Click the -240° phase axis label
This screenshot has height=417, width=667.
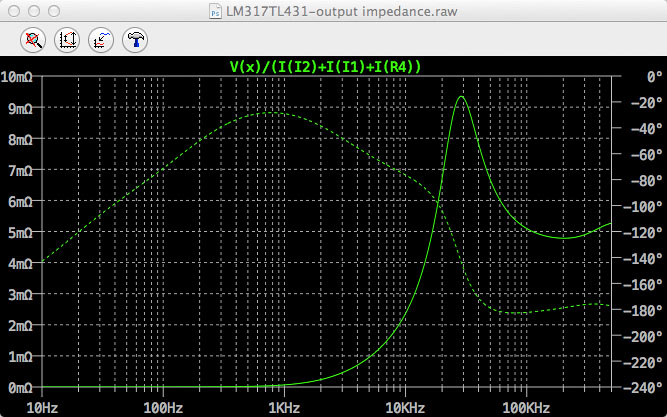(x=643, y=388)
